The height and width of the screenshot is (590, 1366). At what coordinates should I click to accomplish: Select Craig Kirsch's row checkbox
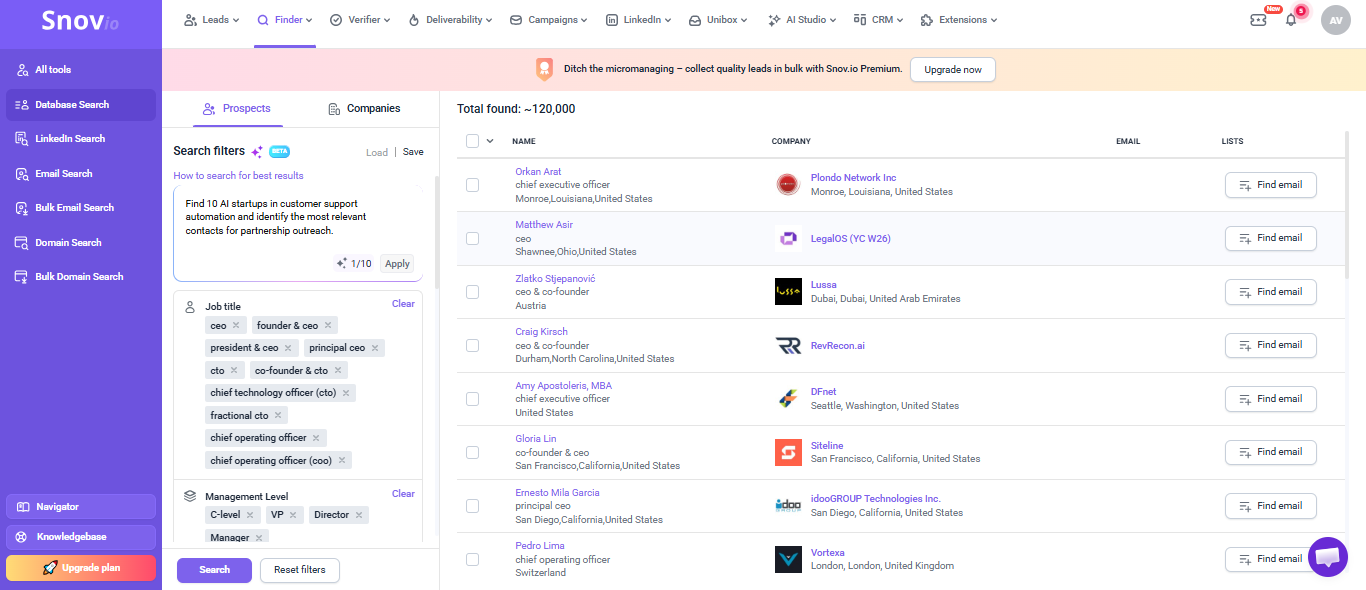pos(472,345)
